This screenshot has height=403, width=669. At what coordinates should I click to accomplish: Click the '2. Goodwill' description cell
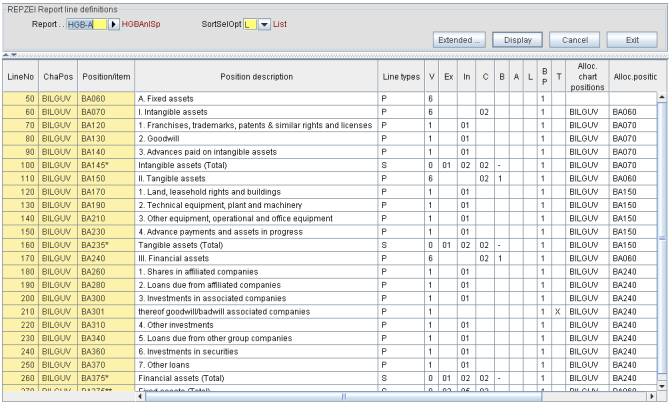pyautogui.click(x=256, y=139)
